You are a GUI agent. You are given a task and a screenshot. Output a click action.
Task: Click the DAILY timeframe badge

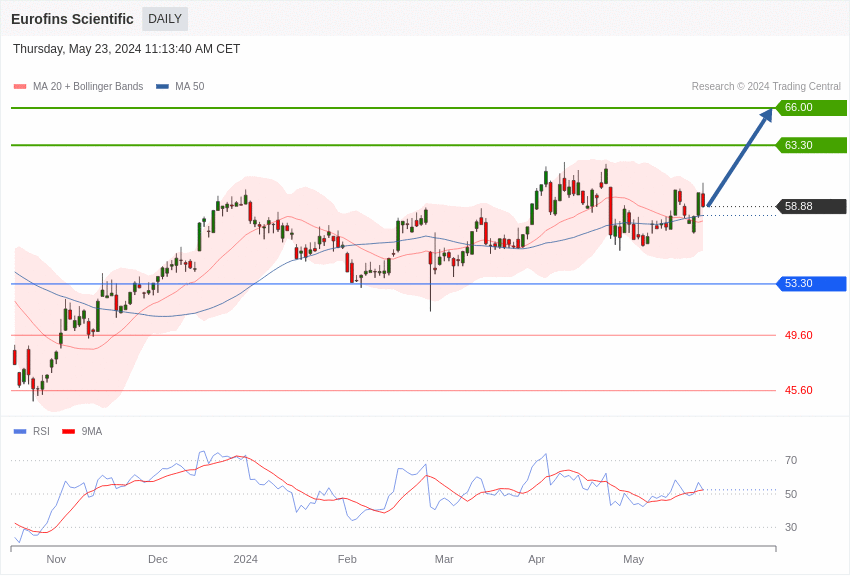tap(165, 19)
